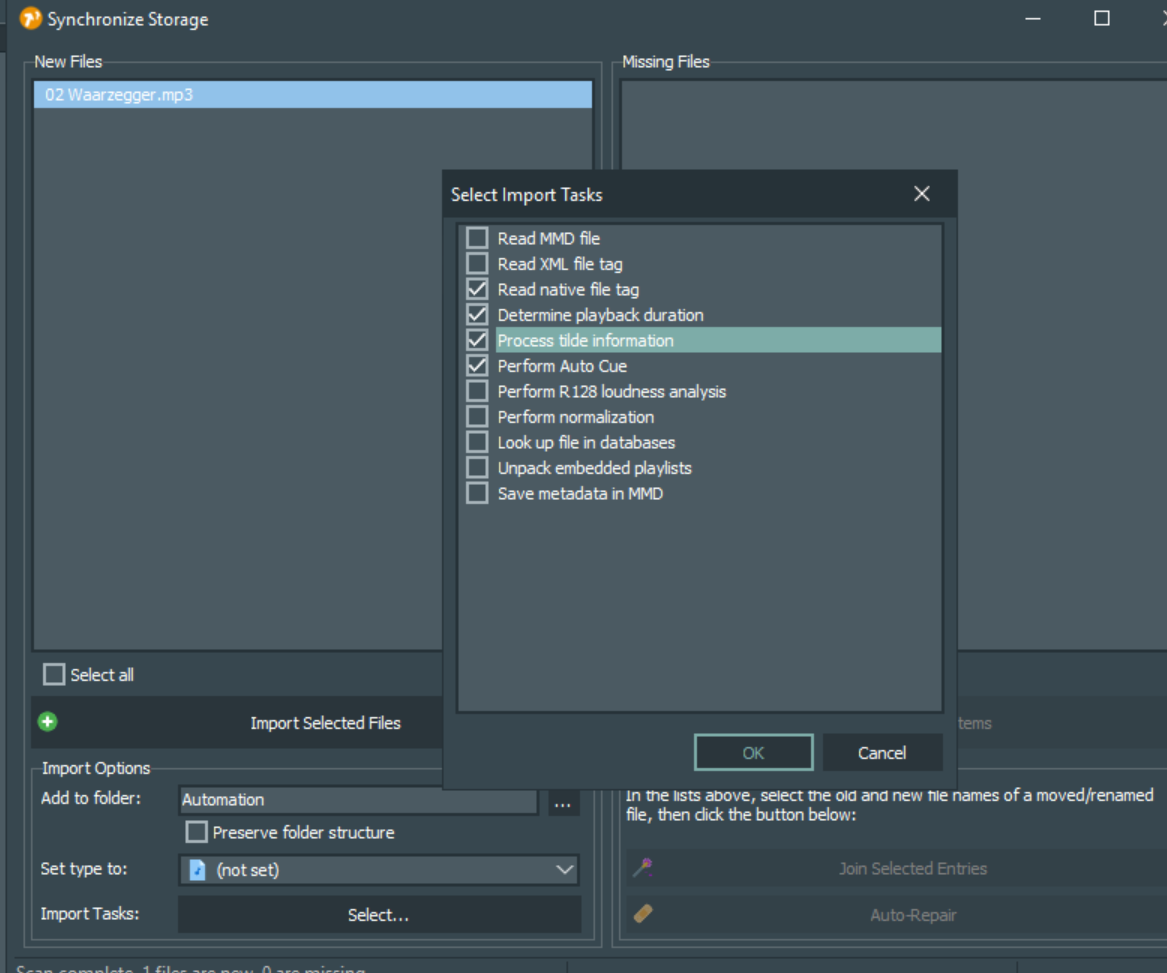Click the Add to folder input field

(x=358, y=800)
